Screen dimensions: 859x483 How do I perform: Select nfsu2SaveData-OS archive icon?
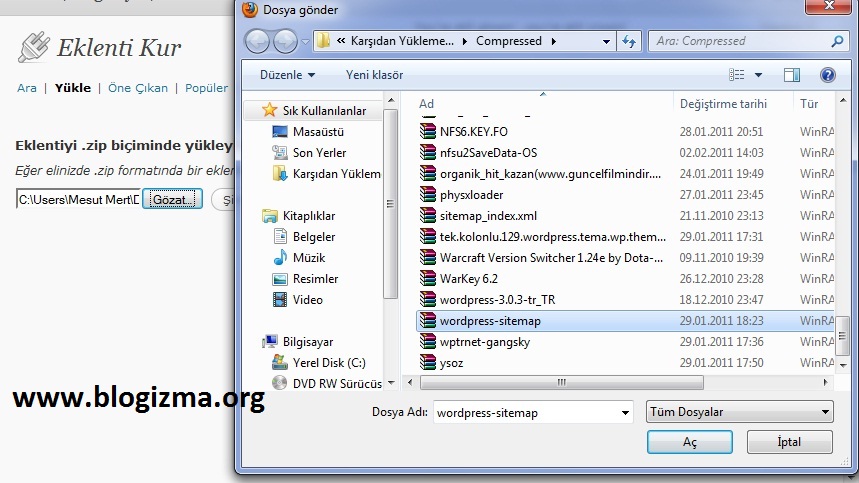pyautogui.click(x=428, y=152)
